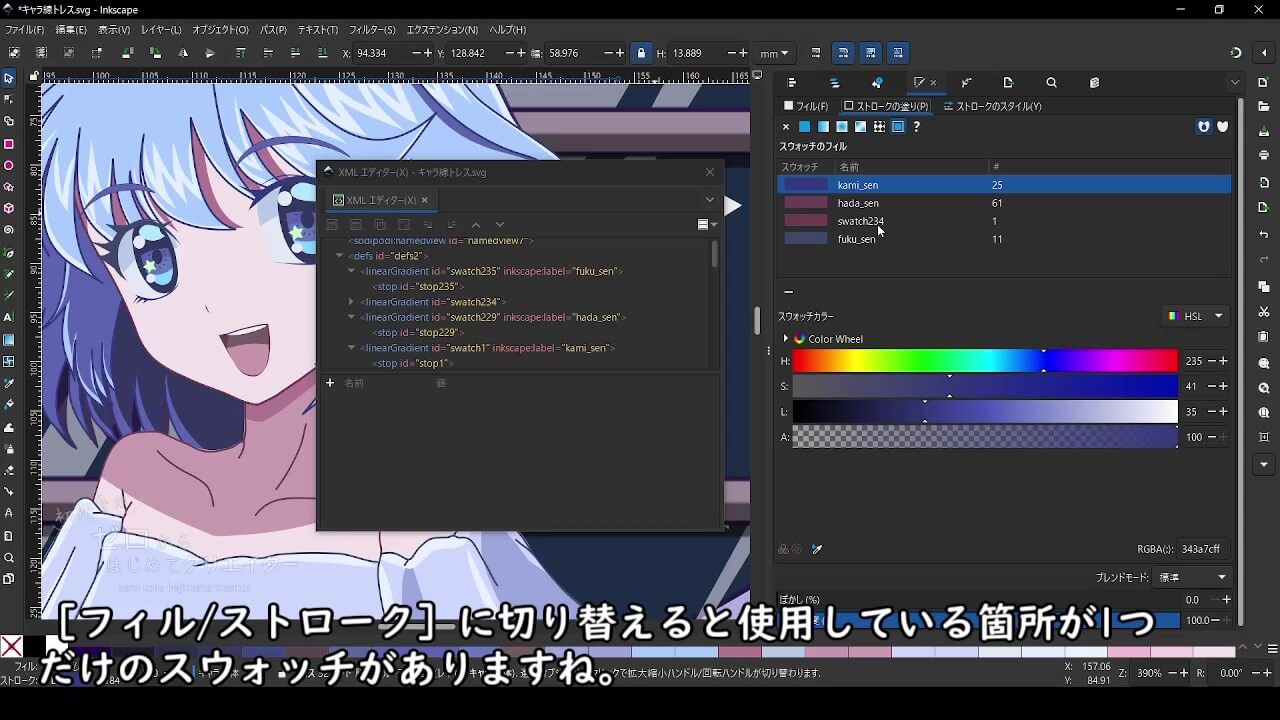Select the Ellipse tool in toolbox
The width and height of the screenshot is (1280, 720).
pos(9,165)
